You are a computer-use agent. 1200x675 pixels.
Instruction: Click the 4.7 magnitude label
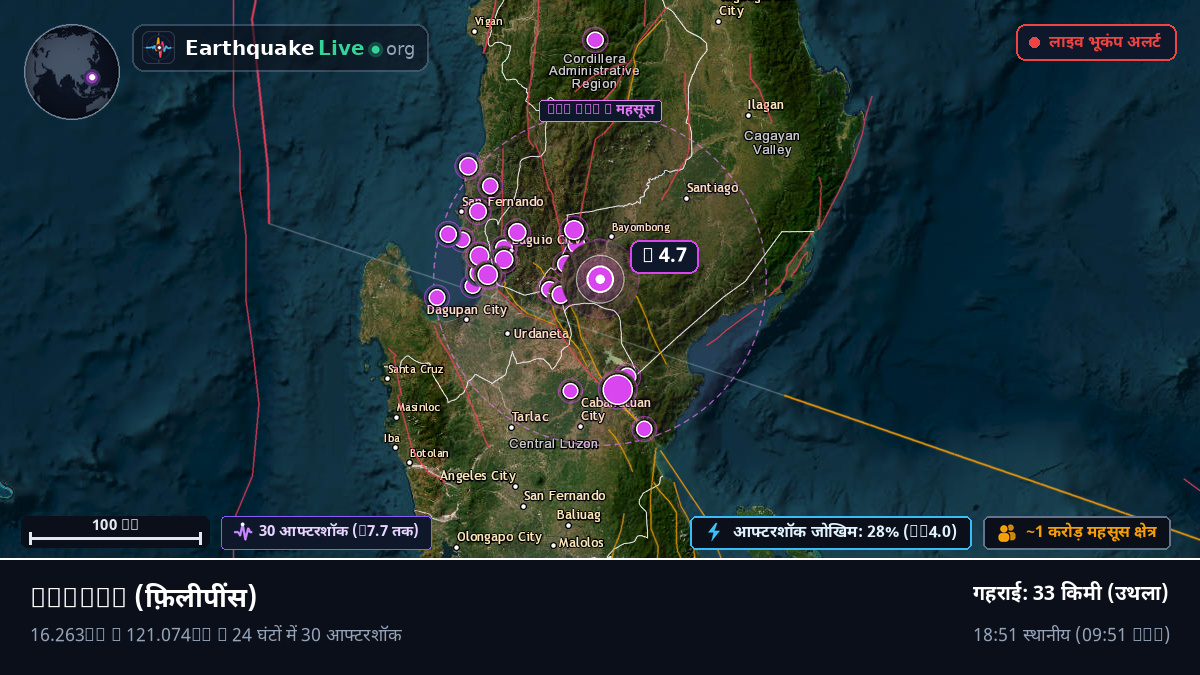[664, 256]
